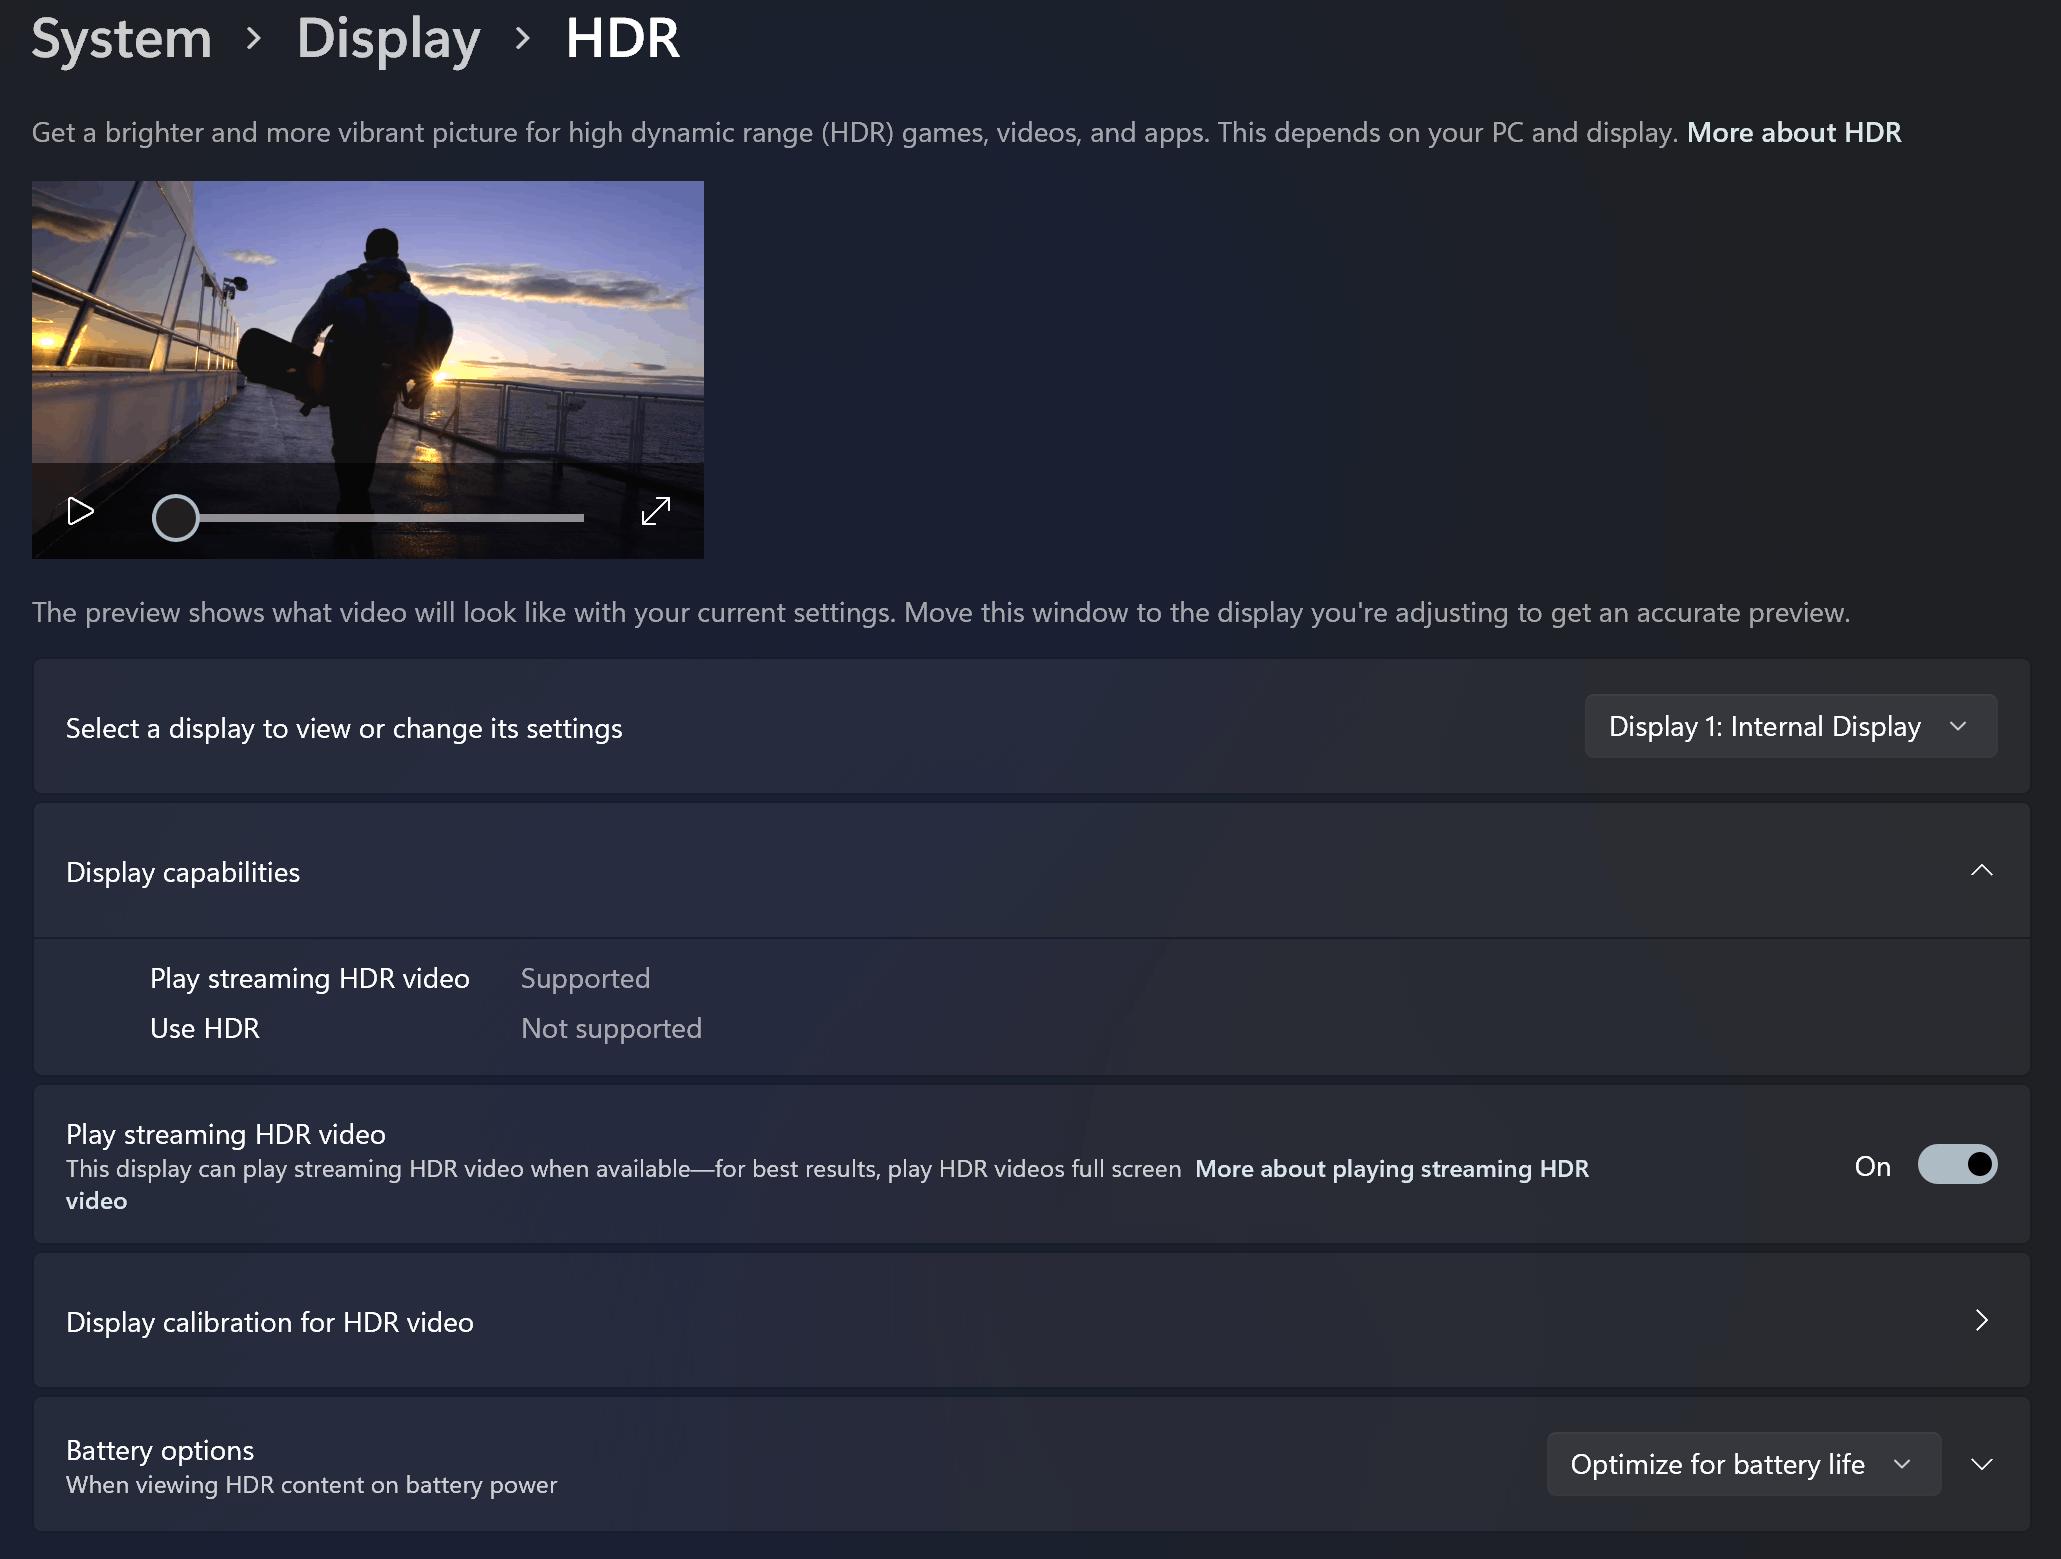Viewport: 2061px width, 1559px height.
Task: Open More about playing streaming HDR video link
Action: pyautogui.click(x=1391, y=1169)
